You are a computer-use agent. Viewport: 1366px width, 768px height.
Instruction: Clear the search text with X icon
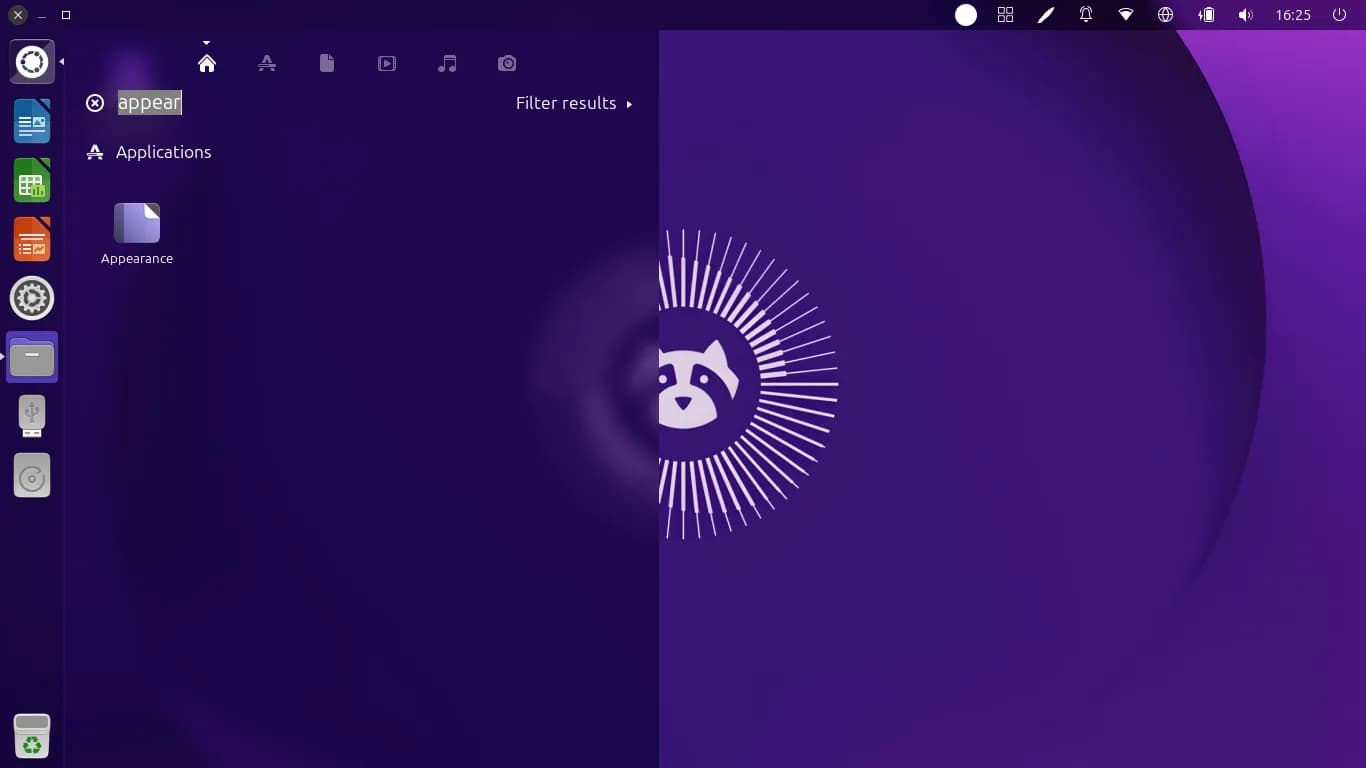[x=95, y=103]
